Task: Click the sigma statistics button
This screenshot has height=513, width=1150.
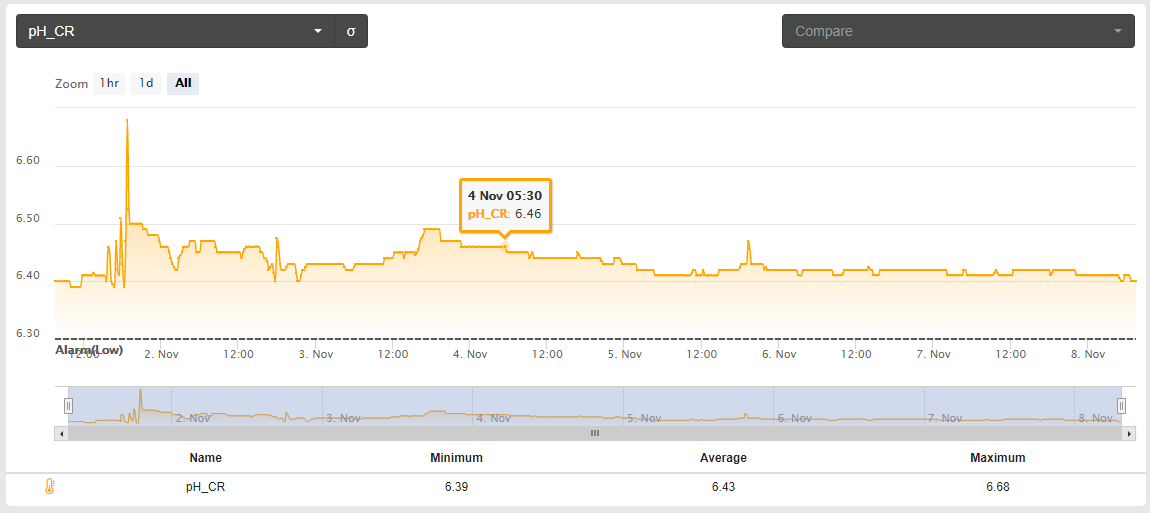Action: (x=351, y=31)
